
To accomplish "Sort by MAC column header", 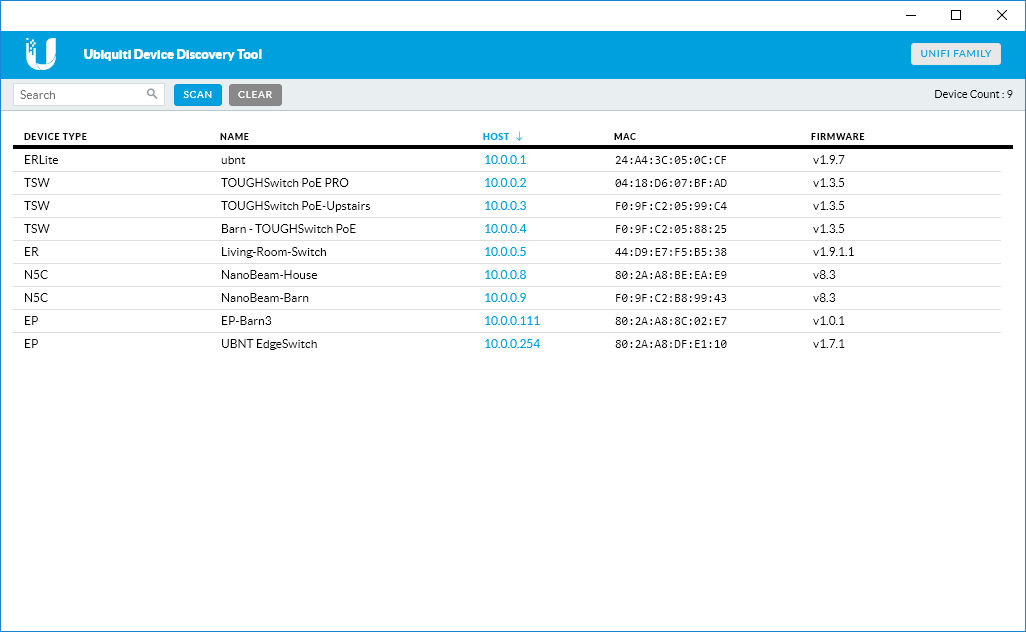I will pyautogui.click(x=625, y=137).
